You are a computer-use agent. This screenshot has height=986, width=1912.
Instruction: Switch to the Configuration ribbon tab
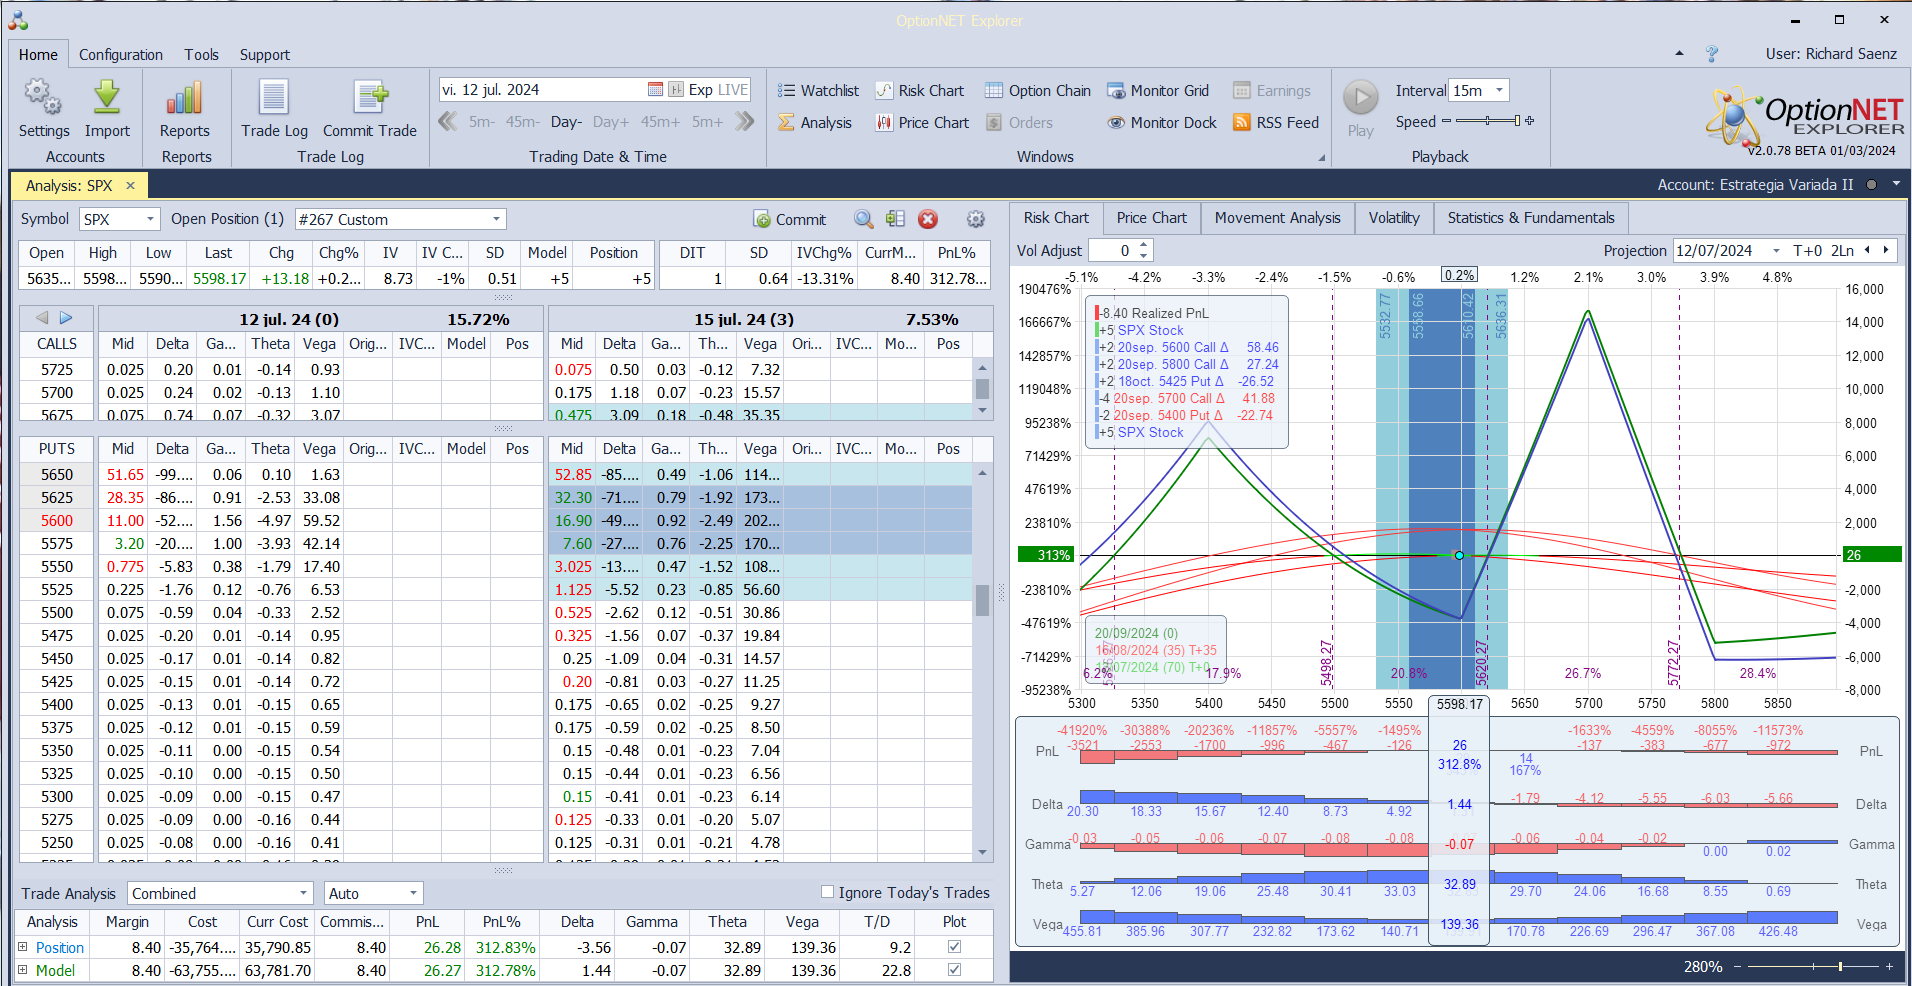(x=121, y=55)
